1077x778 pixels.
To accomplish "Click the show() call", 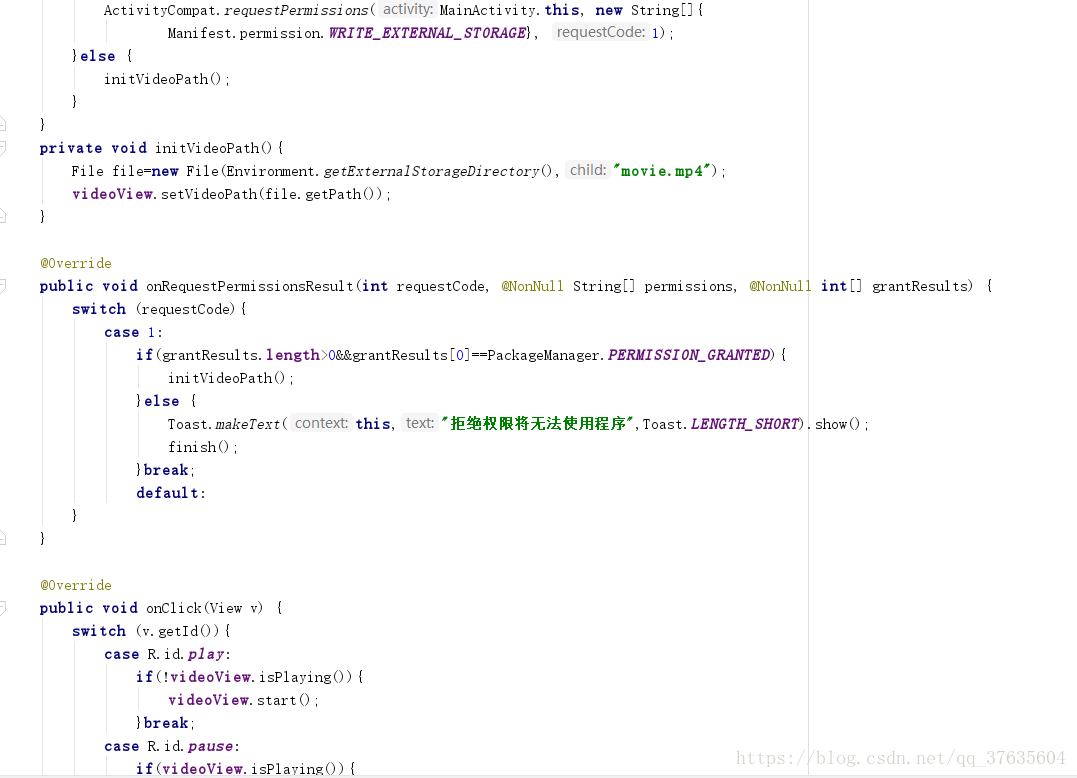I will (x=837, y=424).
